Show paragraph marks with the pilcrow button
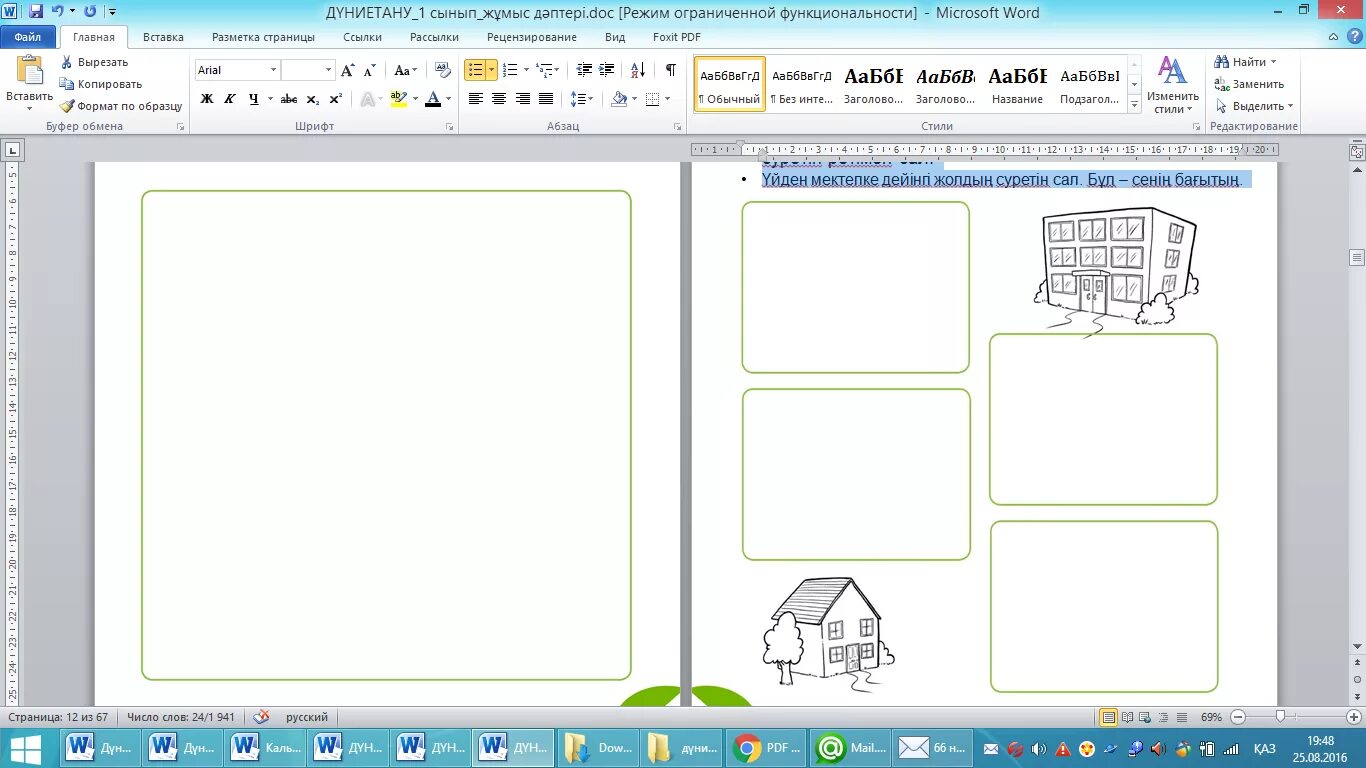Viewport: 1366px width, 768px height. (x=670, y=70)
